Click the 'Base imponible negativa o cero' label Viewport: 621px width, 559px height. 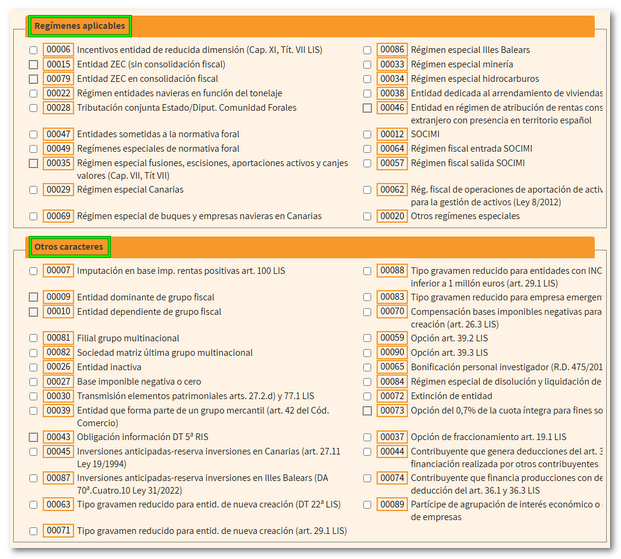point(139,382)
